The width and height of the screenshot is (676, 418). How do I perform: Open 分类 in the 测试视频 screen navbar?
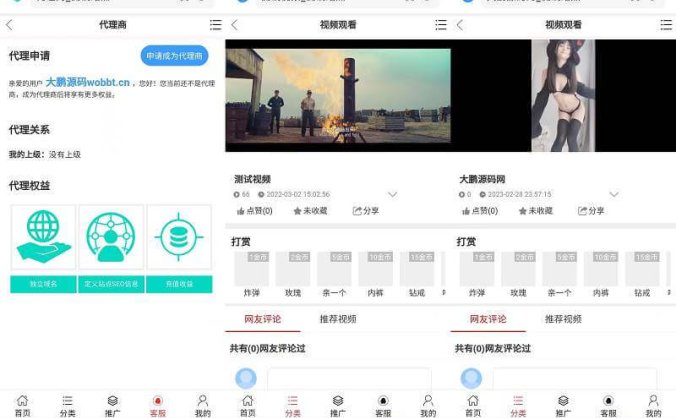pyautogui.click(x=293, y=406)
